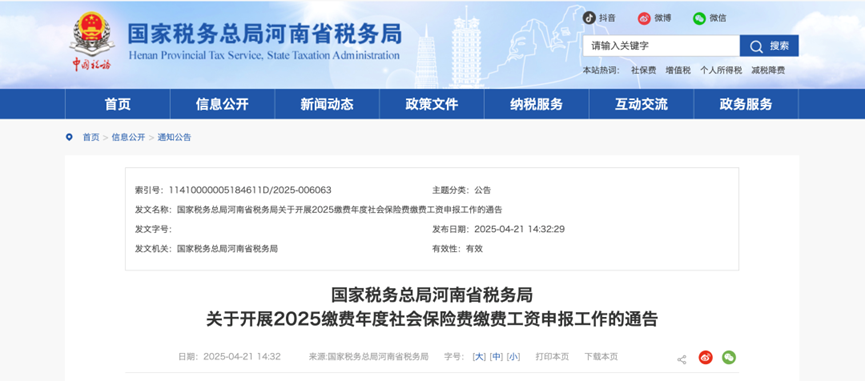865x381 pixels.
Task: Open the 信息公开 navigation menu
Action: tap(222, 104)
